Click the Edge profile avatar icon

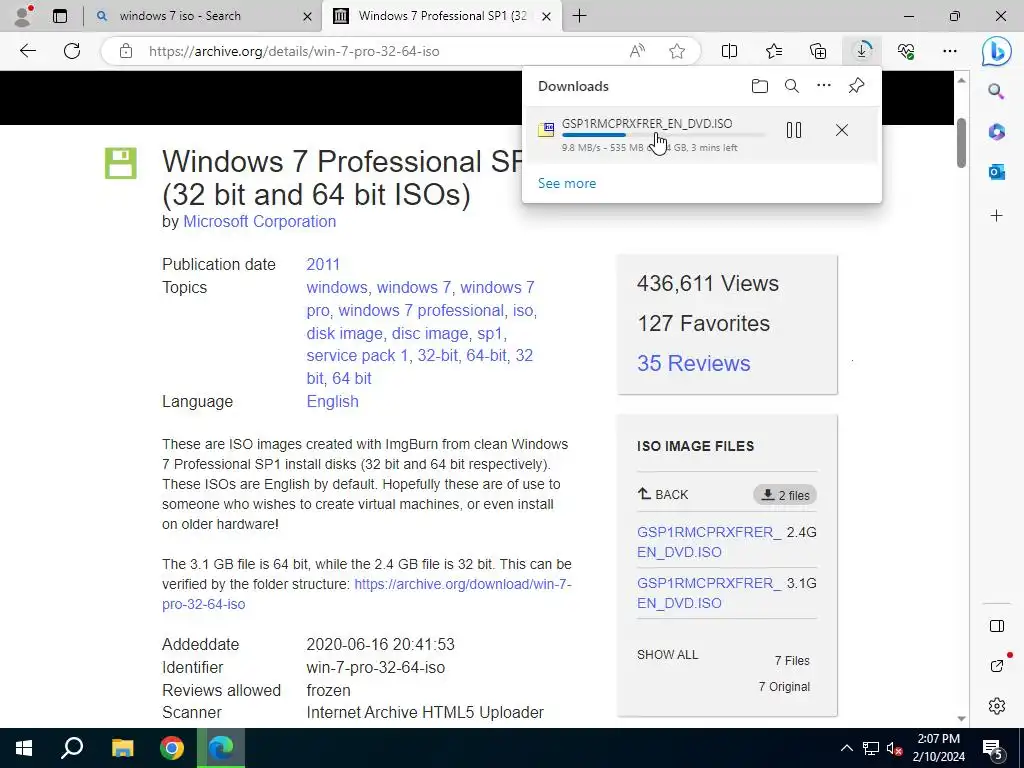pyautogui.click(x=24, y=16)
